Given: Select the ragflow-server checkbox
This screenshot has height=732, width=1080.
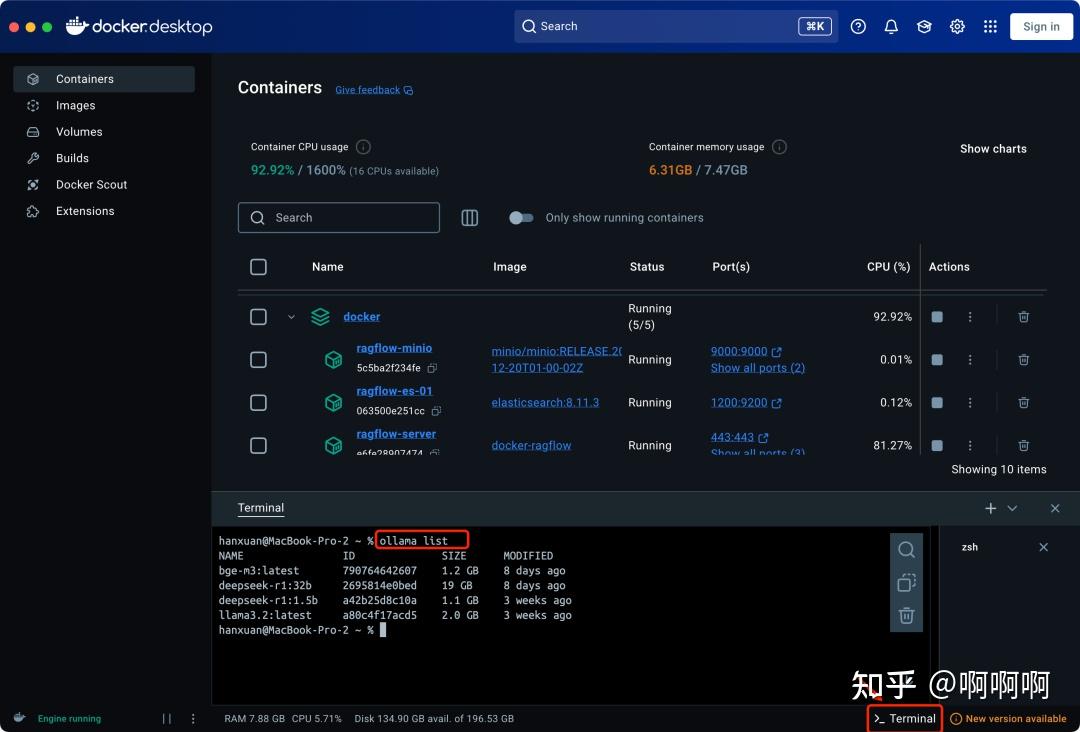Looking at the screenshot, I should coord(258,446).
